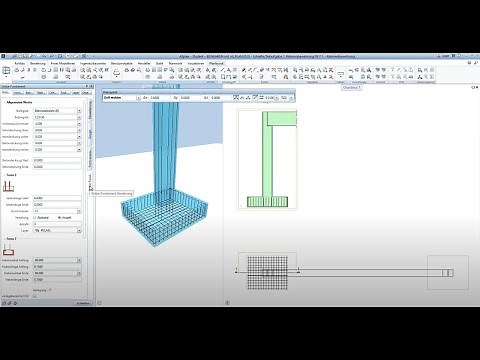Click the Hakenlänge Anfang input field
The image size is (480, 360).
pyautogui.click(x=57, y=267)
